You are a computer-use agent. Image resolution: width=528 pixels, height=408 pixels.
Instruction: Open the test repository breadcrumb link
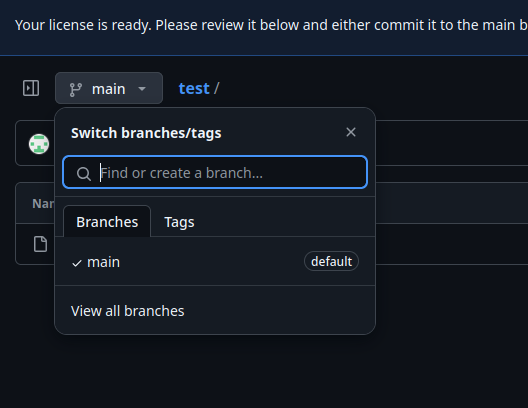click(x=194, y=89)
